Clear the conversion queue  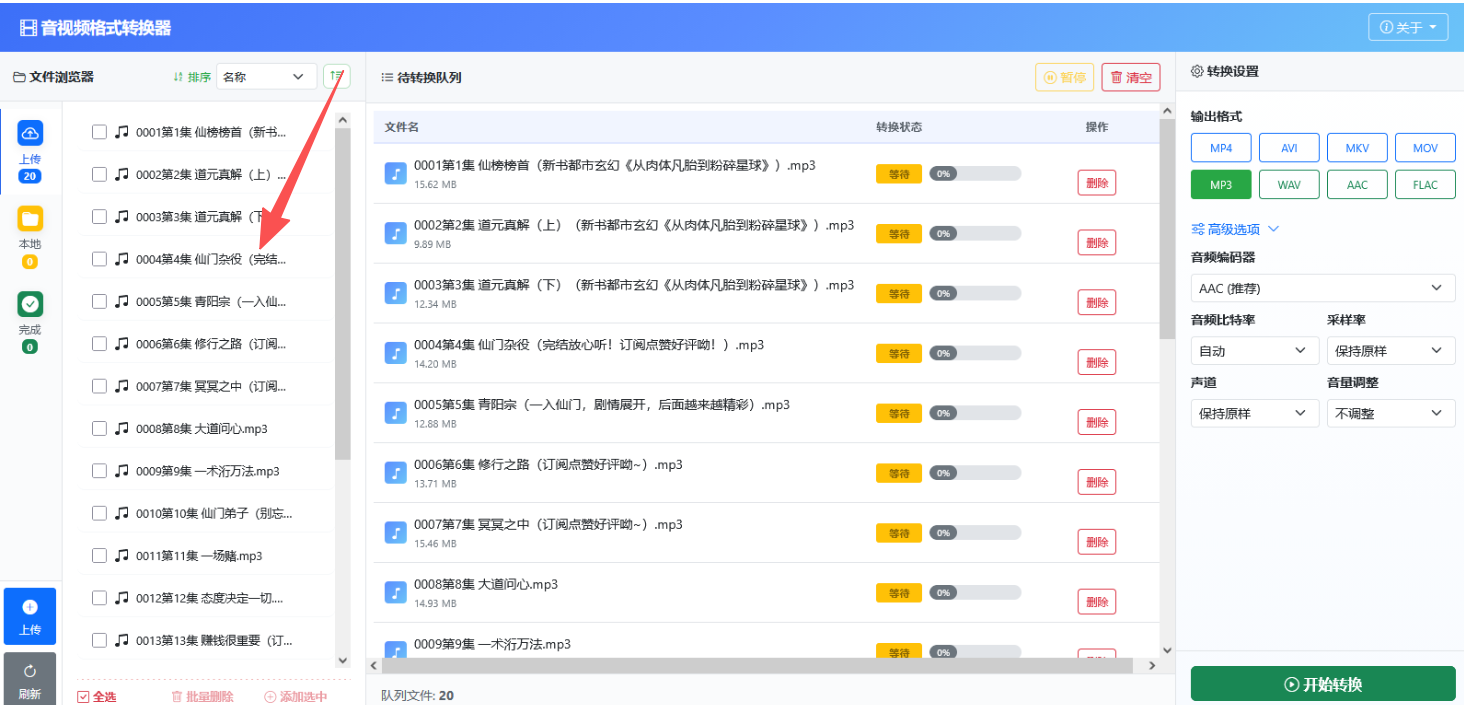pos(1131,77)
